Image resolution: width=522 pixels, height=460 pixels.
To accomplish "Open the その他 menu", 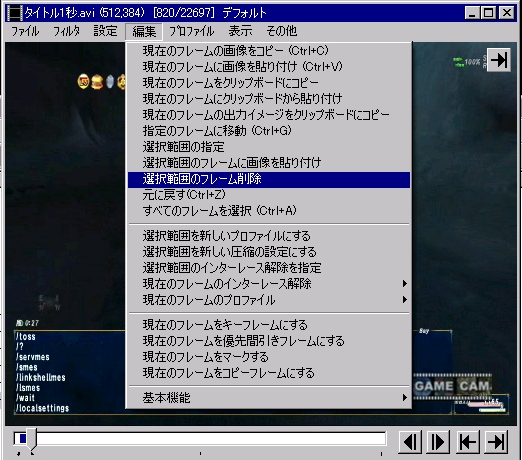I will point(281,31).
